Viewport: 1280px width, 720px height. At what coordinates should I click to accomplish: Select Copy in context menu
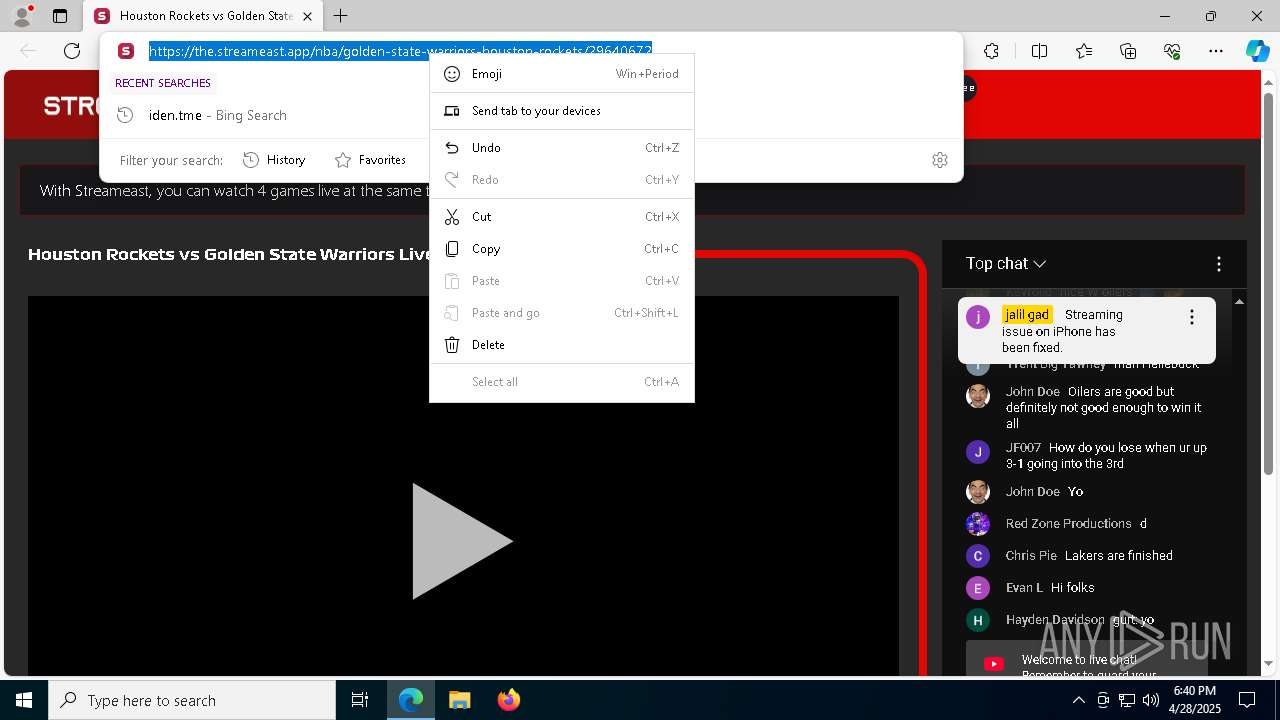point(562,249)
